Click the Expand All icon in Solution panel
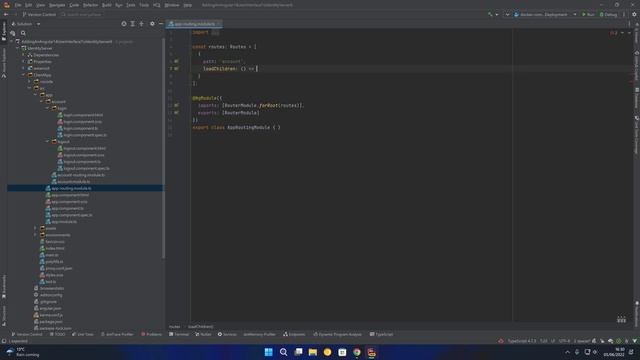This screenshot has width=640, height=360. (x=133, y=24)
